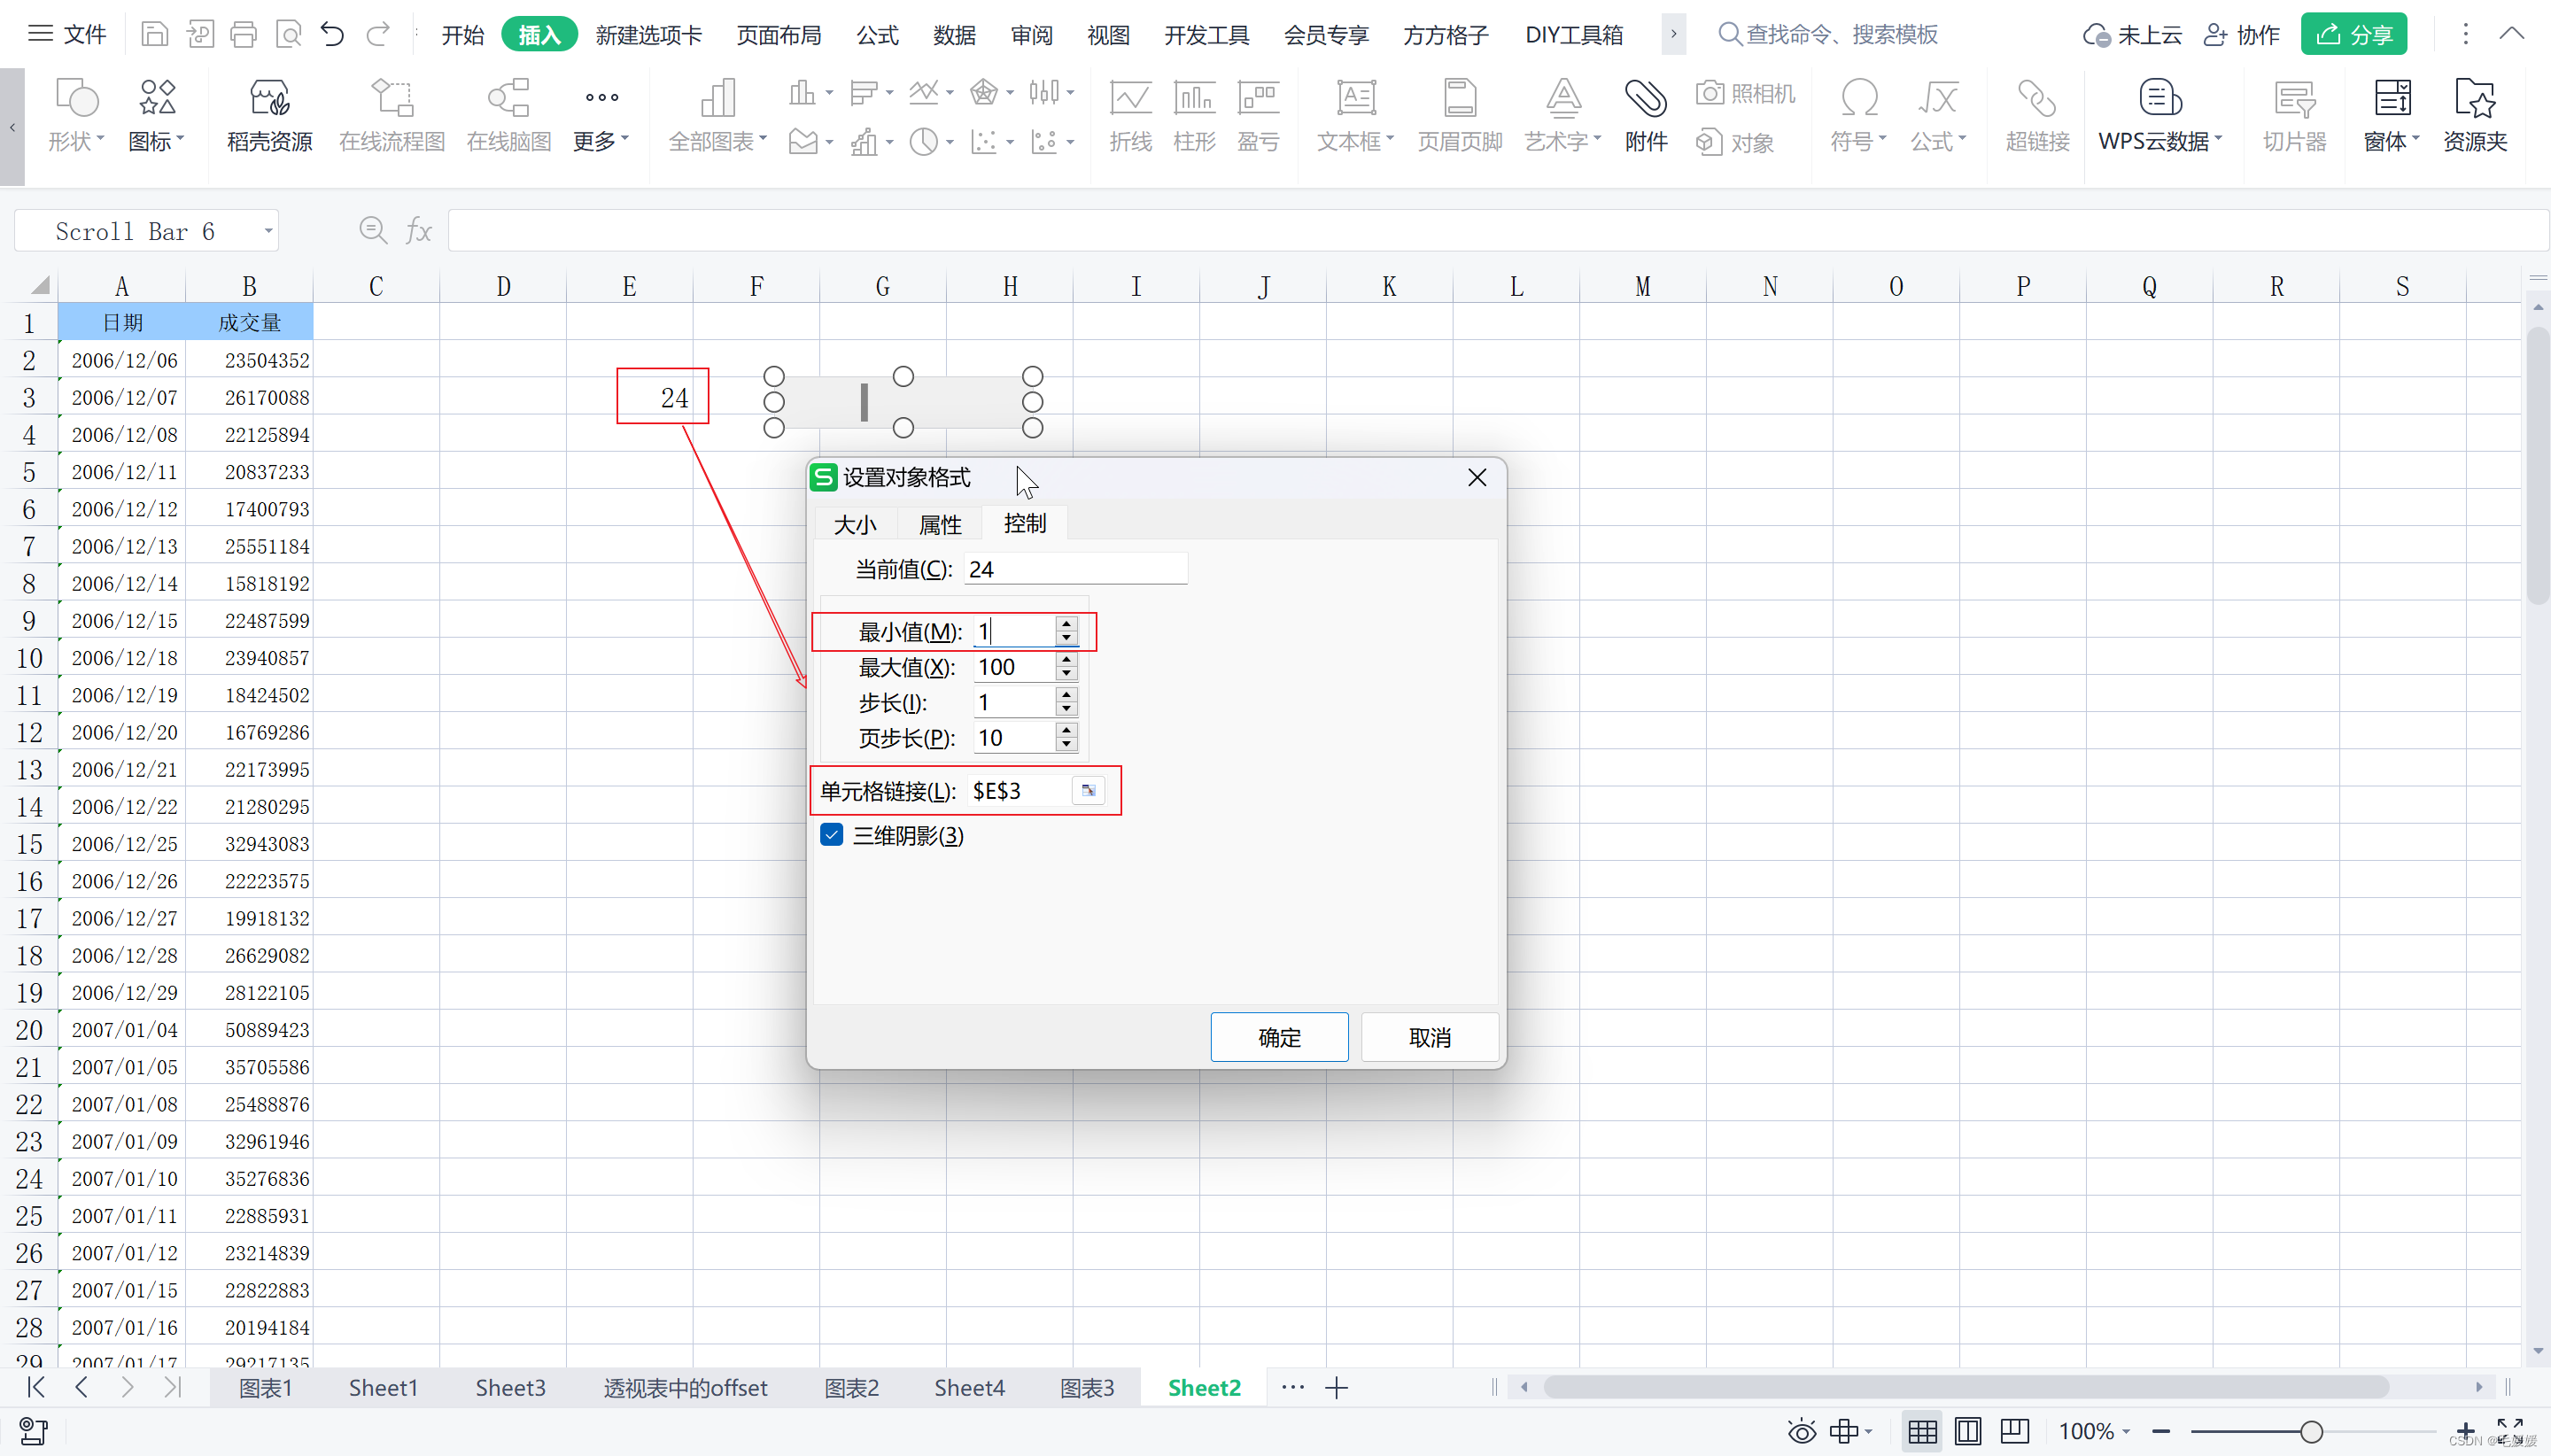Click the 确定 button in dialog
Screen dimensions: 2551x1456
[x=1279, y=1037]
